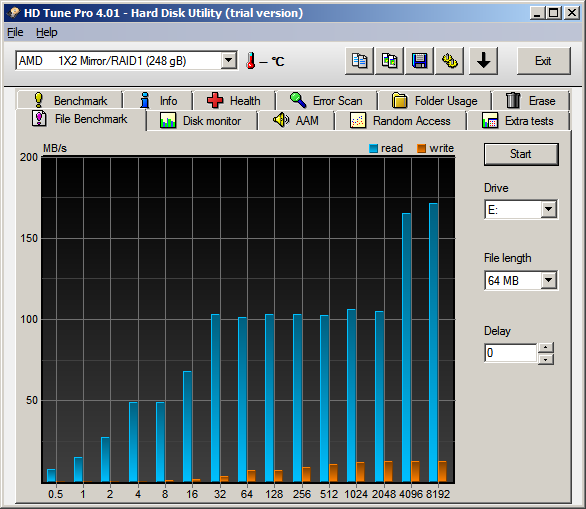The height and width of the screenshot is (509, 586).
Task: Click the minimize to tray down arrow icon
Action: click(483, 61)
